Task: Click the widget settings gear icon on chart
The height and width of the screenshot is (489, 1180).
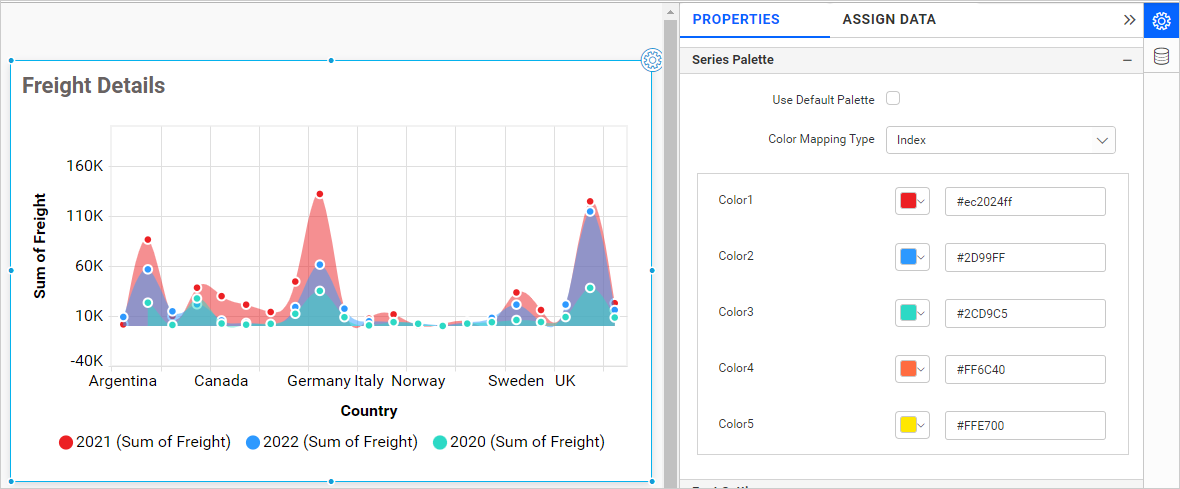Action: coord(651,61)
